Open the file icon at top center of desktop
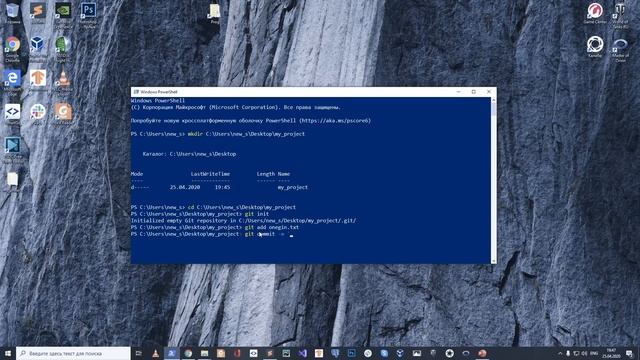The width and height of the screenshot is (640, 360). pos(215,12)
